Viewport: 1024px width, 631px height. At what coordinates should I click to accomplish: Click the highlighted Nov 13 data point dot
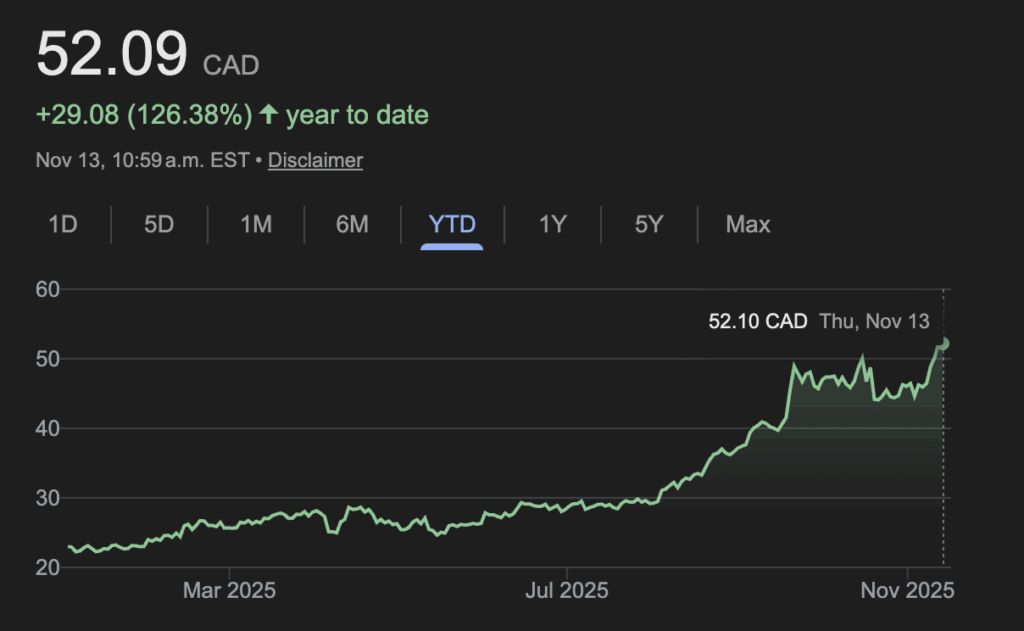click(944, 344)
